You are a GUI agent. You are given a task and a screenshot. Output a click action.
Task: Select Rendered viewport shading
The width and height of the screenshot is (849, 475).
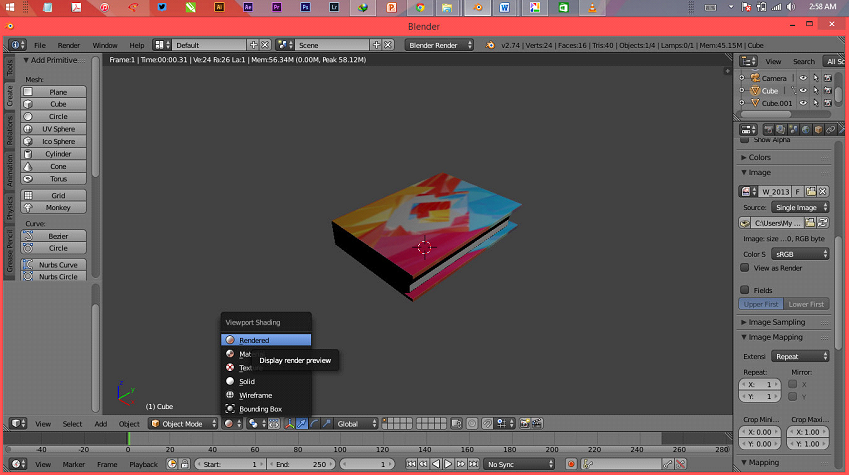[x=266, y=340]
